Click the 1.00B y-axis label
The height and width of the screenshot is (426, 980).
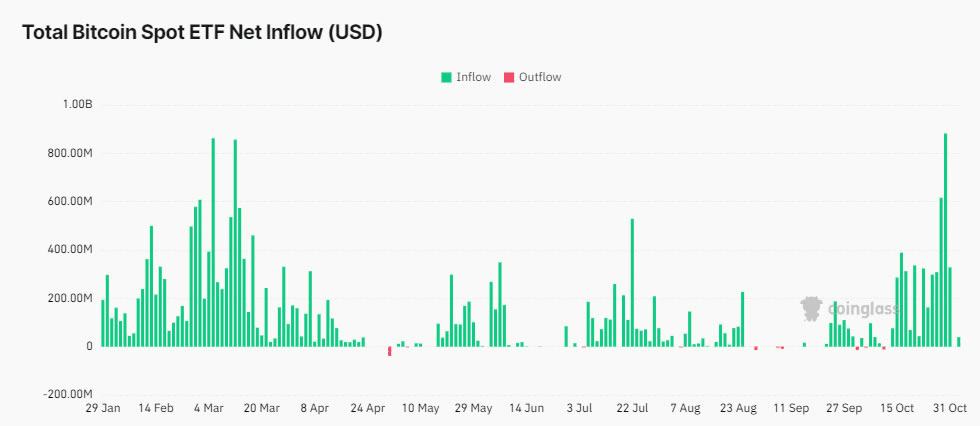click(x=77, y=105)
